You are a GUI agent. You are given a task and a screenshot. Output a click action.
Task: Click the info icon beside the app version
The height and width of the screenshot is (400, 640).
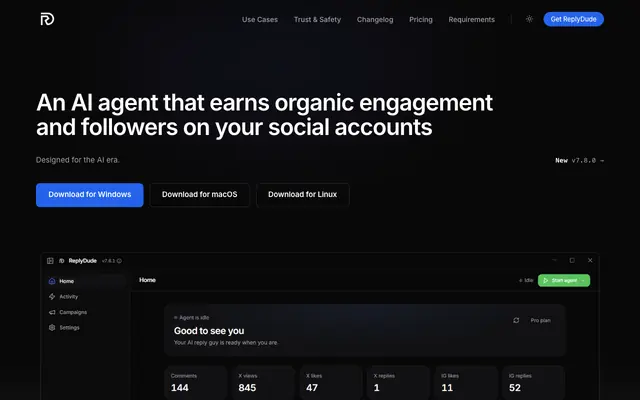click(x=119, y=261)
